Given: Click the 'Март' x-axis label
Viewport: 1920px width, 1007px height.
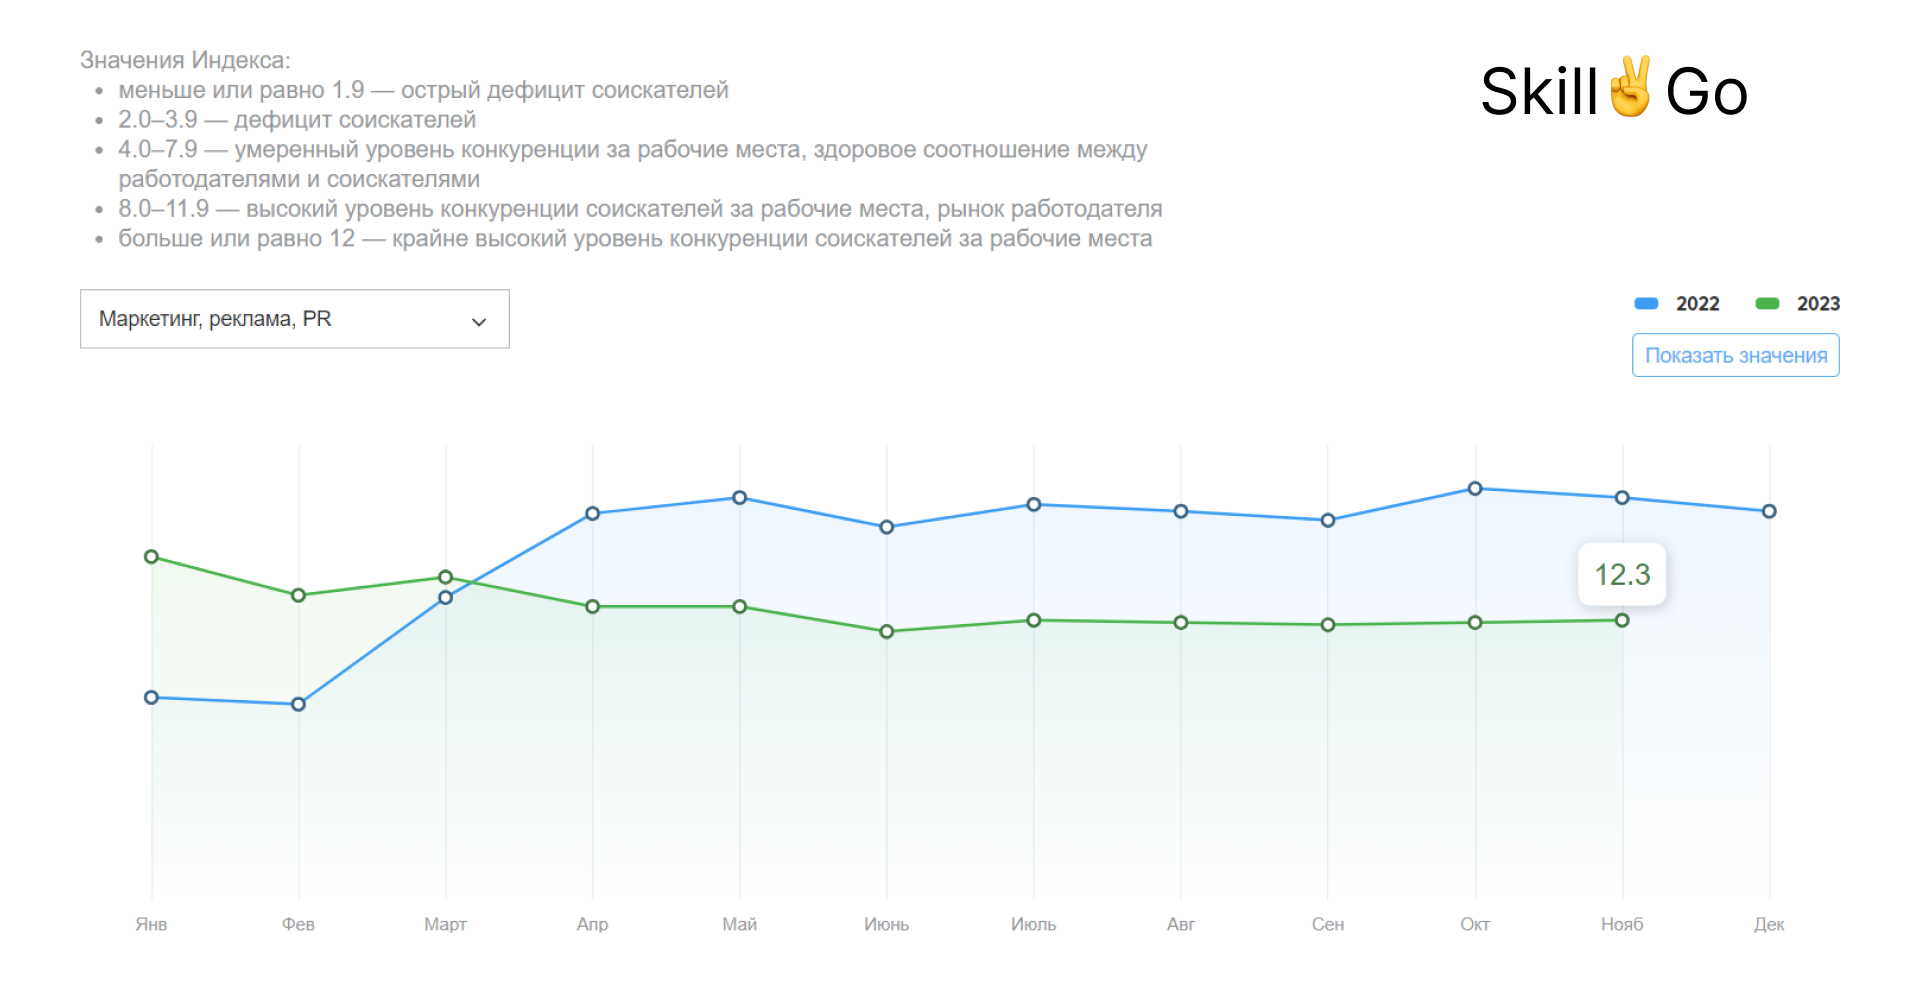Looking at the screenshot, I should pos(445,925).
